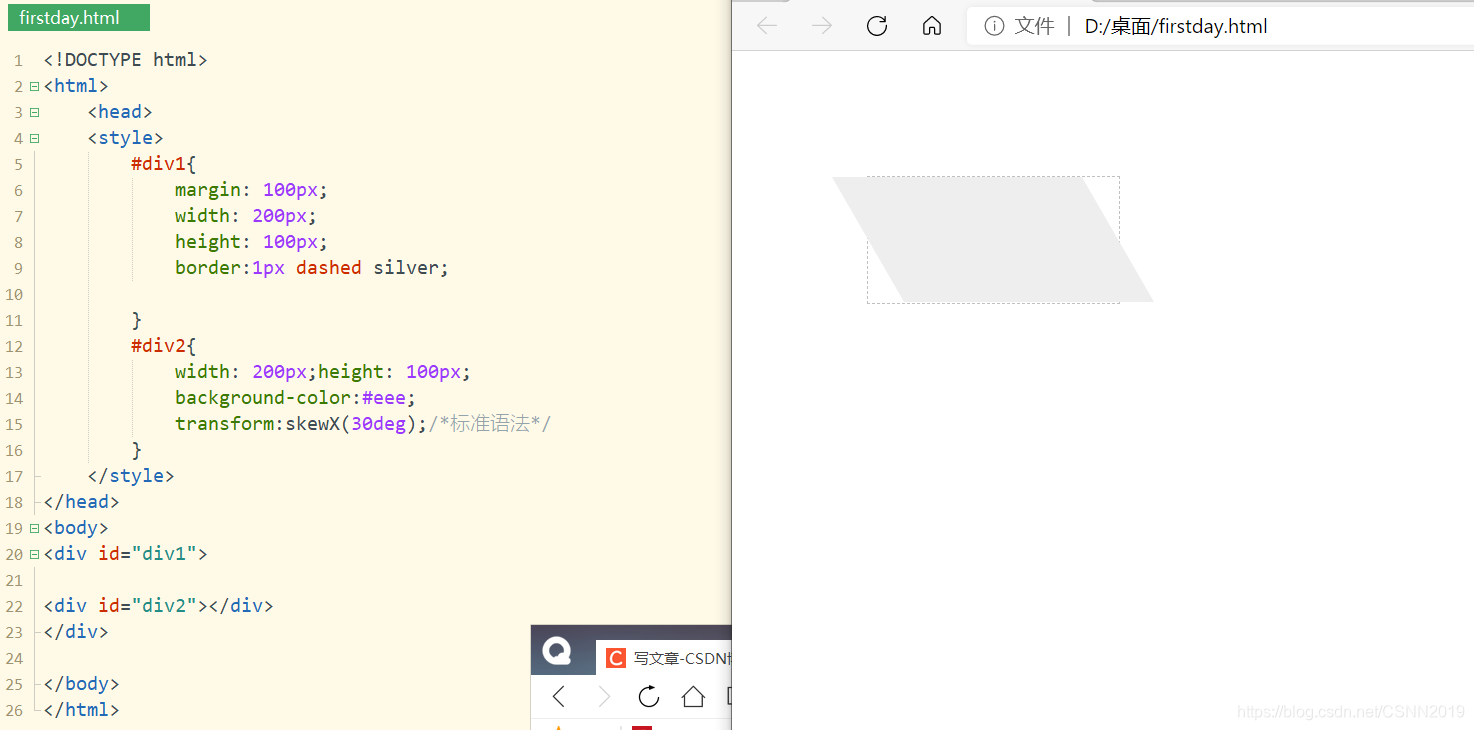Image resolution: width=1474 pixels, height=730 pixels.
Task: Click the background-color:#eee; line
Action: tap(295, 398)
